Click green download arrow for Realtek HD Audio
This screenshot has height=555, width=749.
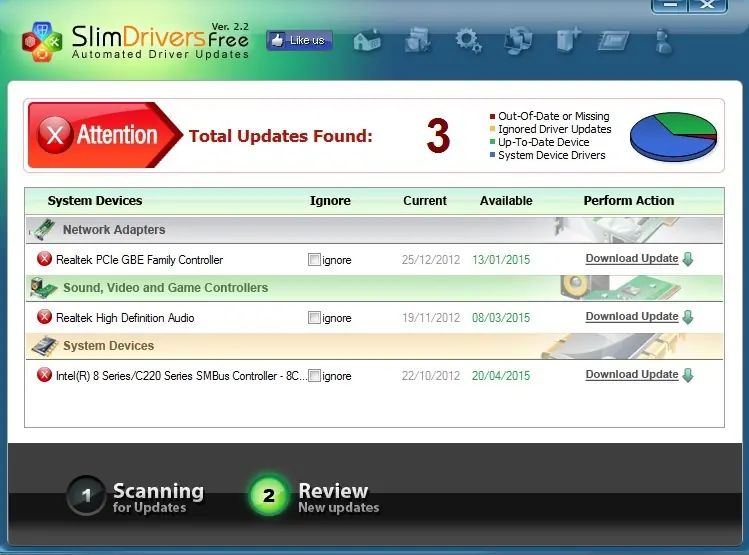pos(688,317)
